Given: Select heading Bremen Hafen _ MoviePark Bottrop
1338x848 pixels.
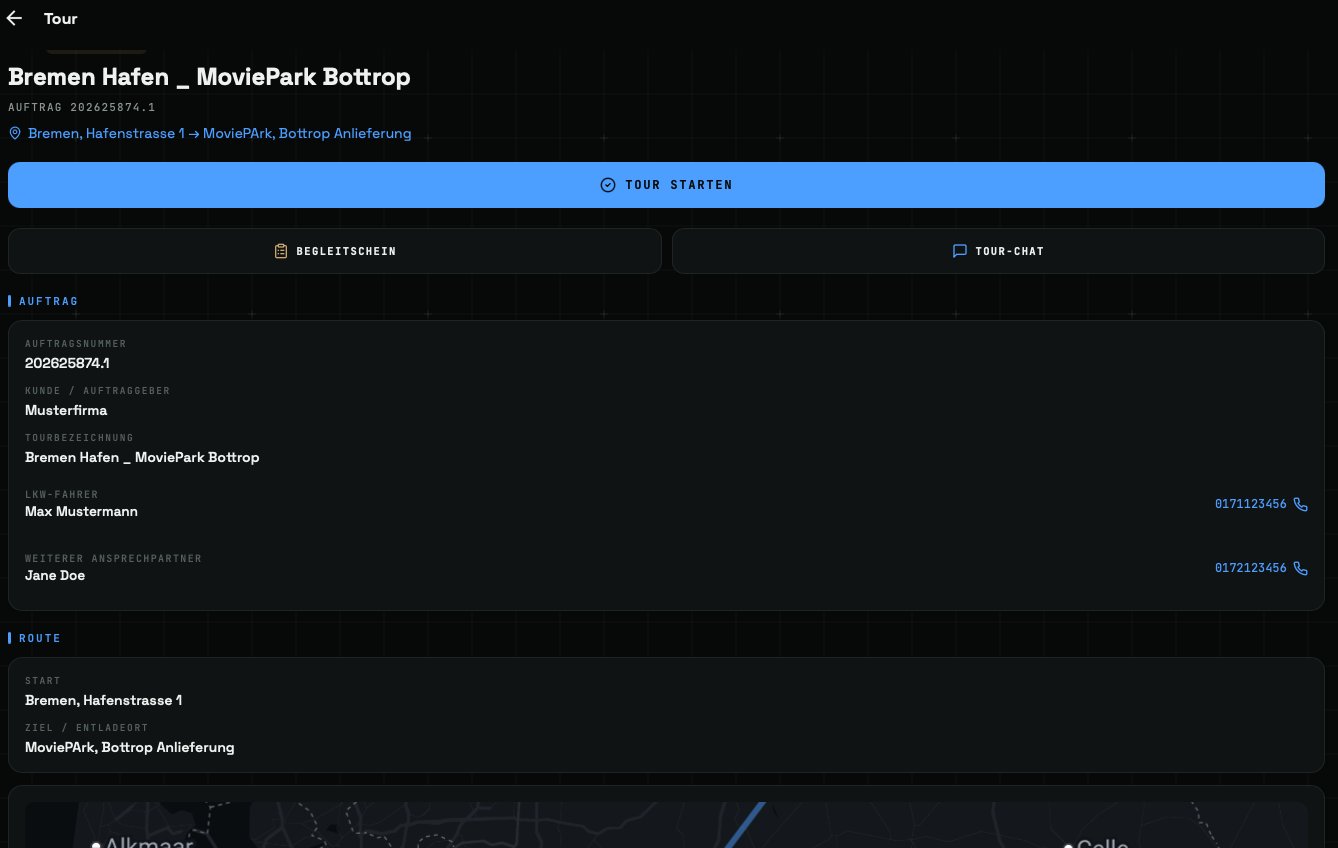Looking at the screenshot, I should (x=209, y=77).
